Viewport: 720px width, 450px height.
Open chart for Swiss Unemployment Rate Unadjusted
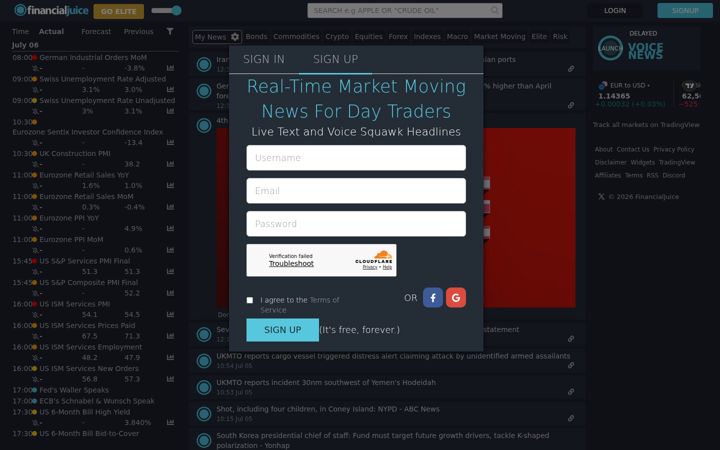[x=170, y=111]
